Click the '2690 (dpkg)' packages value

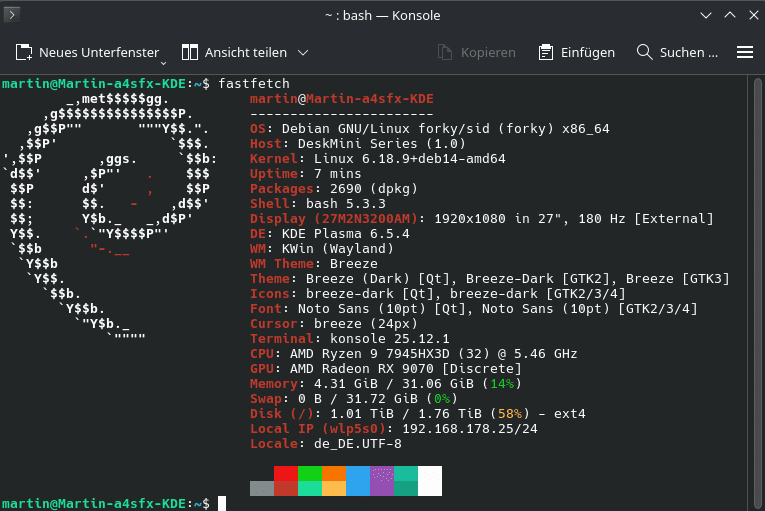(x=374, y=189)
